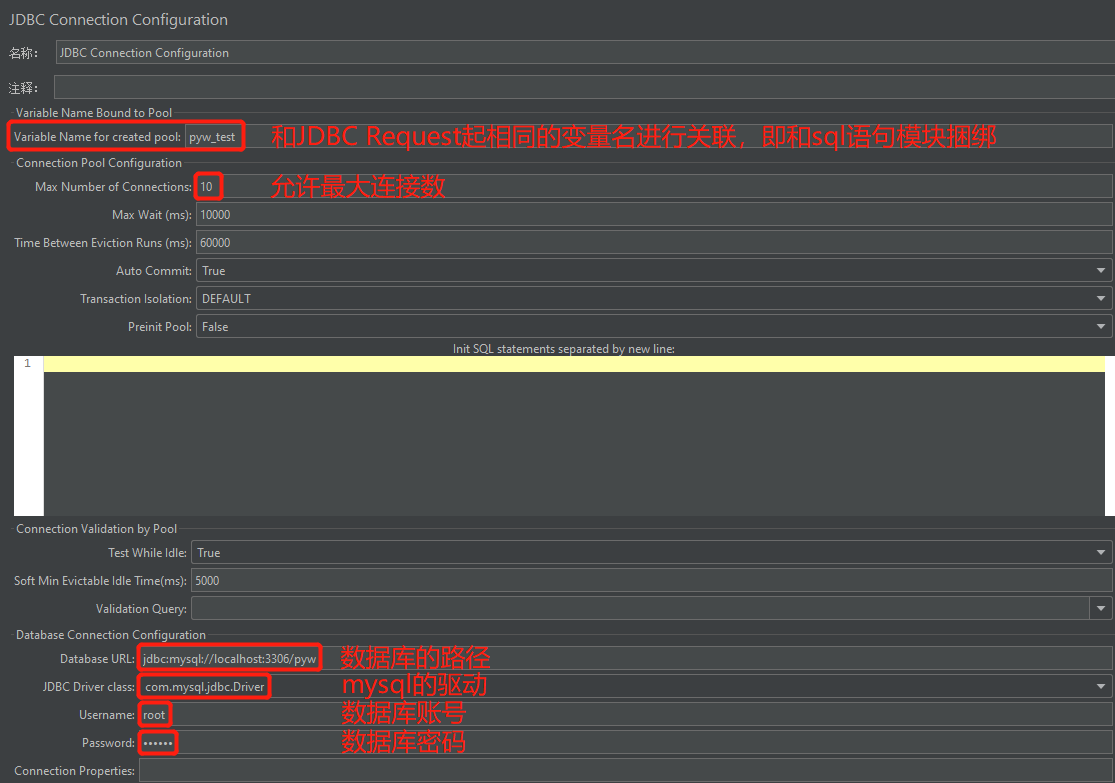This screenshot has width=1115, height=783.
Task: Click the Preinit Pool label
Action: [160, 326]
